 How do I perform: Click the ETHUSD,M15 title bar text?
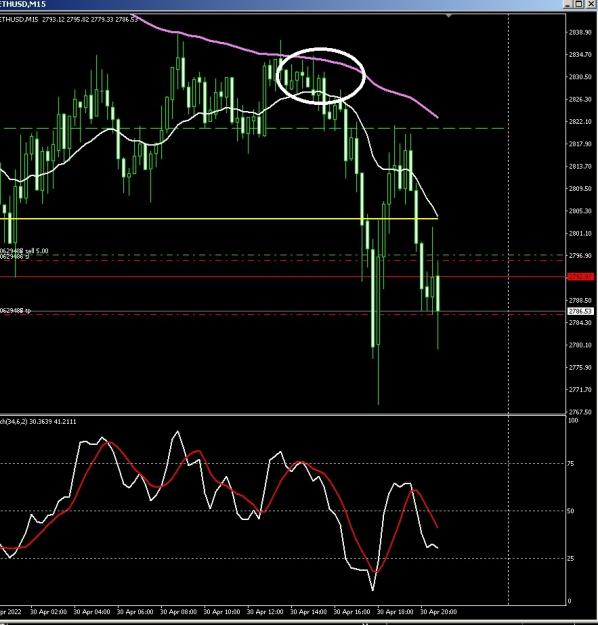coord(23,4)
